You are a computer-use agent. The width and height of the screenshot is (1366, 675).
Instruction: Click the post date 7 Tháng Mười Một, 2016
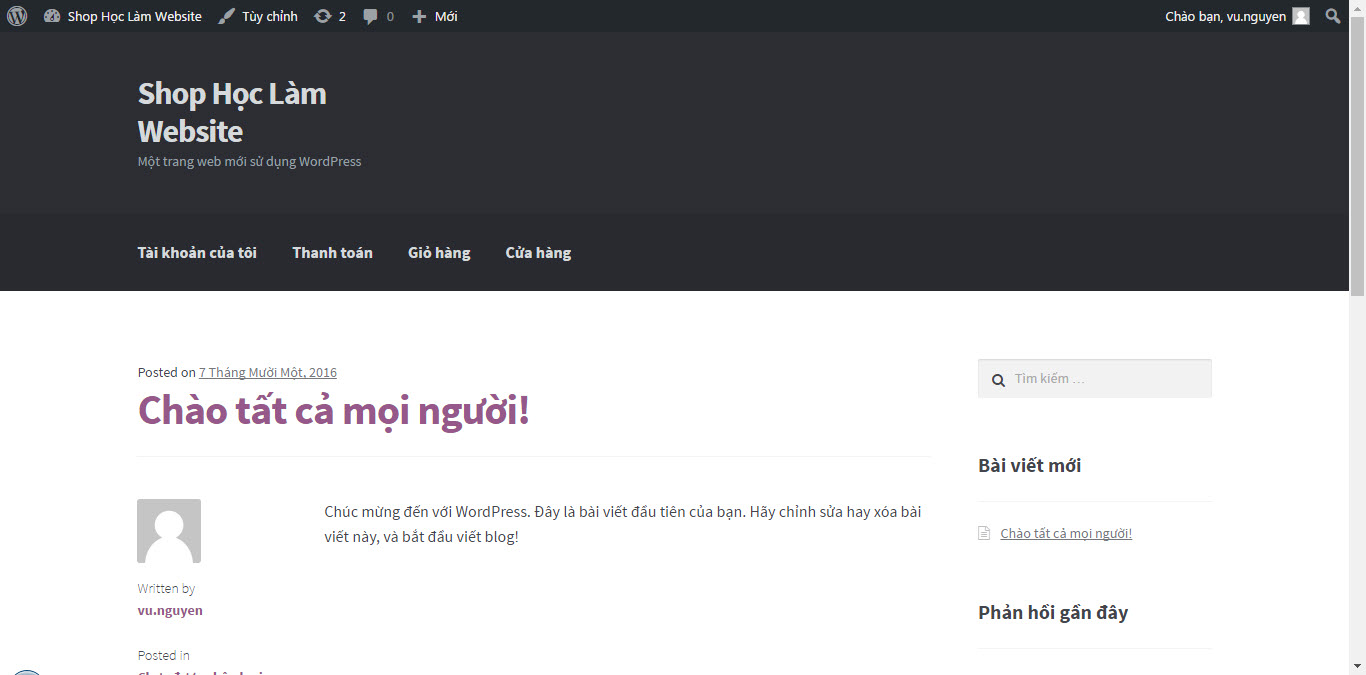(267, 373)
